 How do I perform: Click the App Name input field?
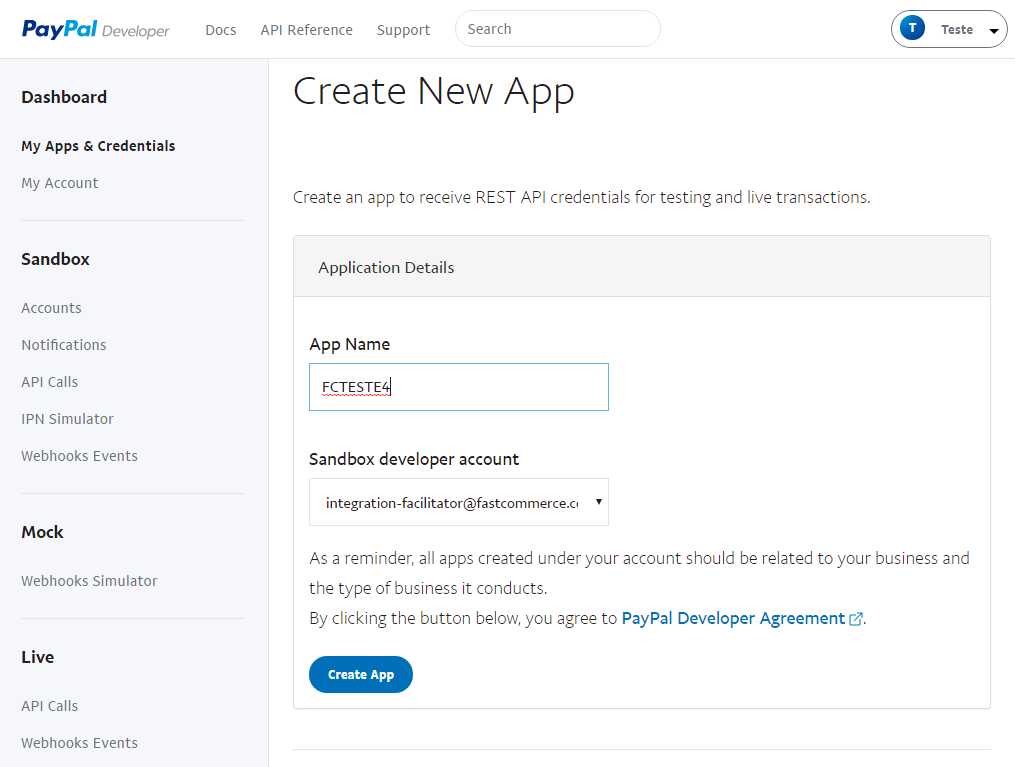click(459, 387)
